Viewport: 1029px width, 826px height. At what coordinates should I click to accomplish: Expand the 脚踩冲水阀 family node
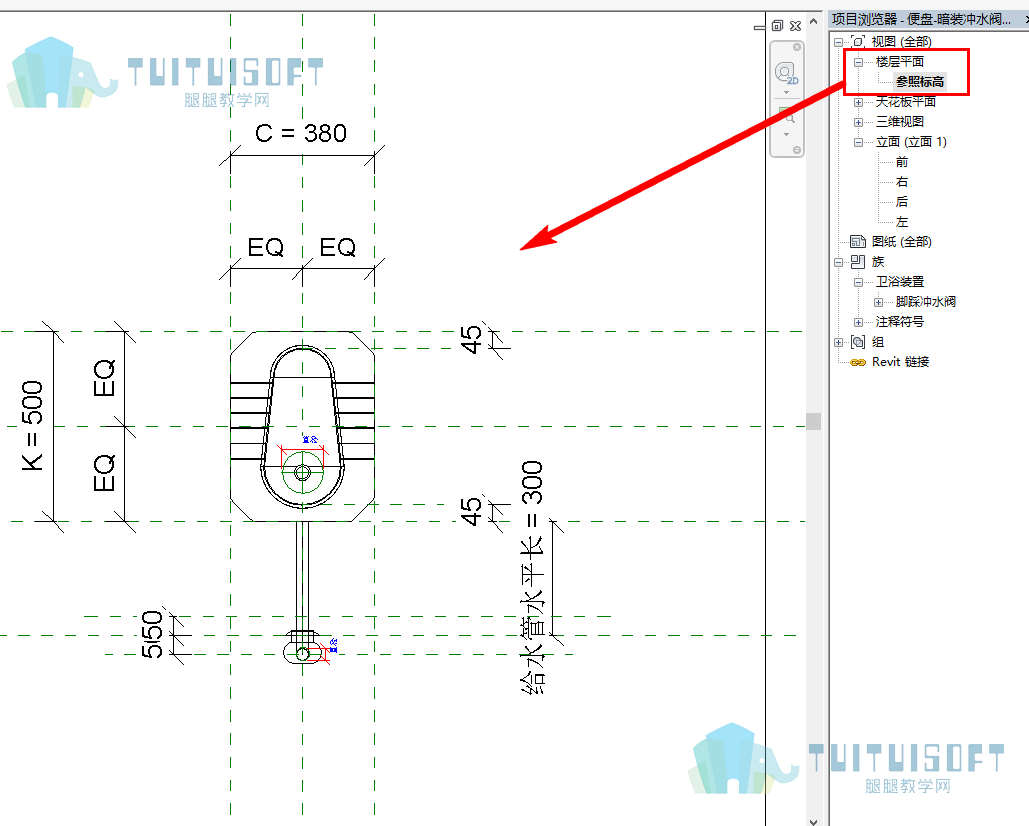click(x=878, y=302)
